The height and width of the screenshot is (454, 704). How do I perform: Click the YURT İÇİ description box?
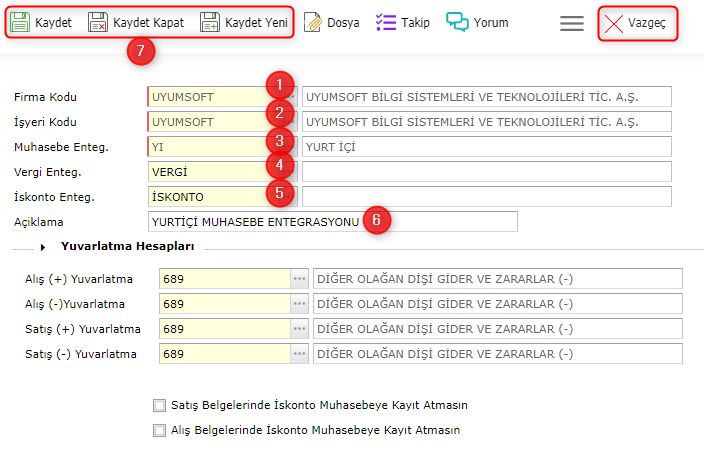pyautogui.click(x=487, y=147)
